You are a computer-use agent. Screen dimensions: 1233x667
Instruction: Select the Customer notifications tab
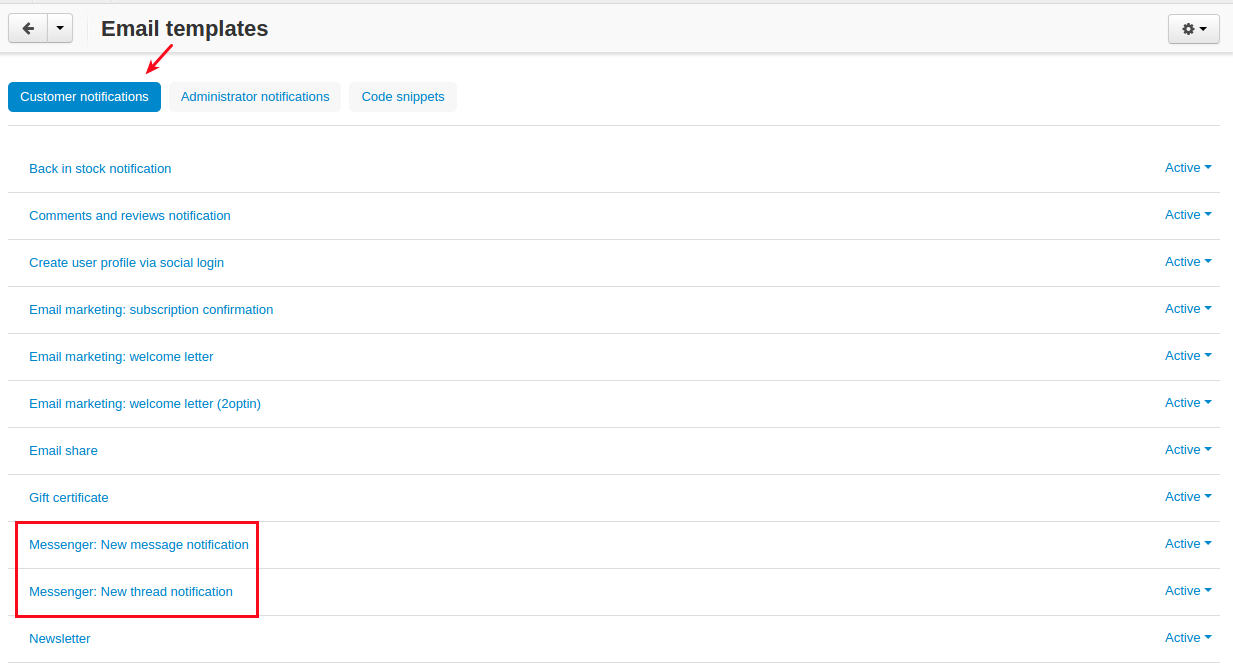tap(84, 97)
